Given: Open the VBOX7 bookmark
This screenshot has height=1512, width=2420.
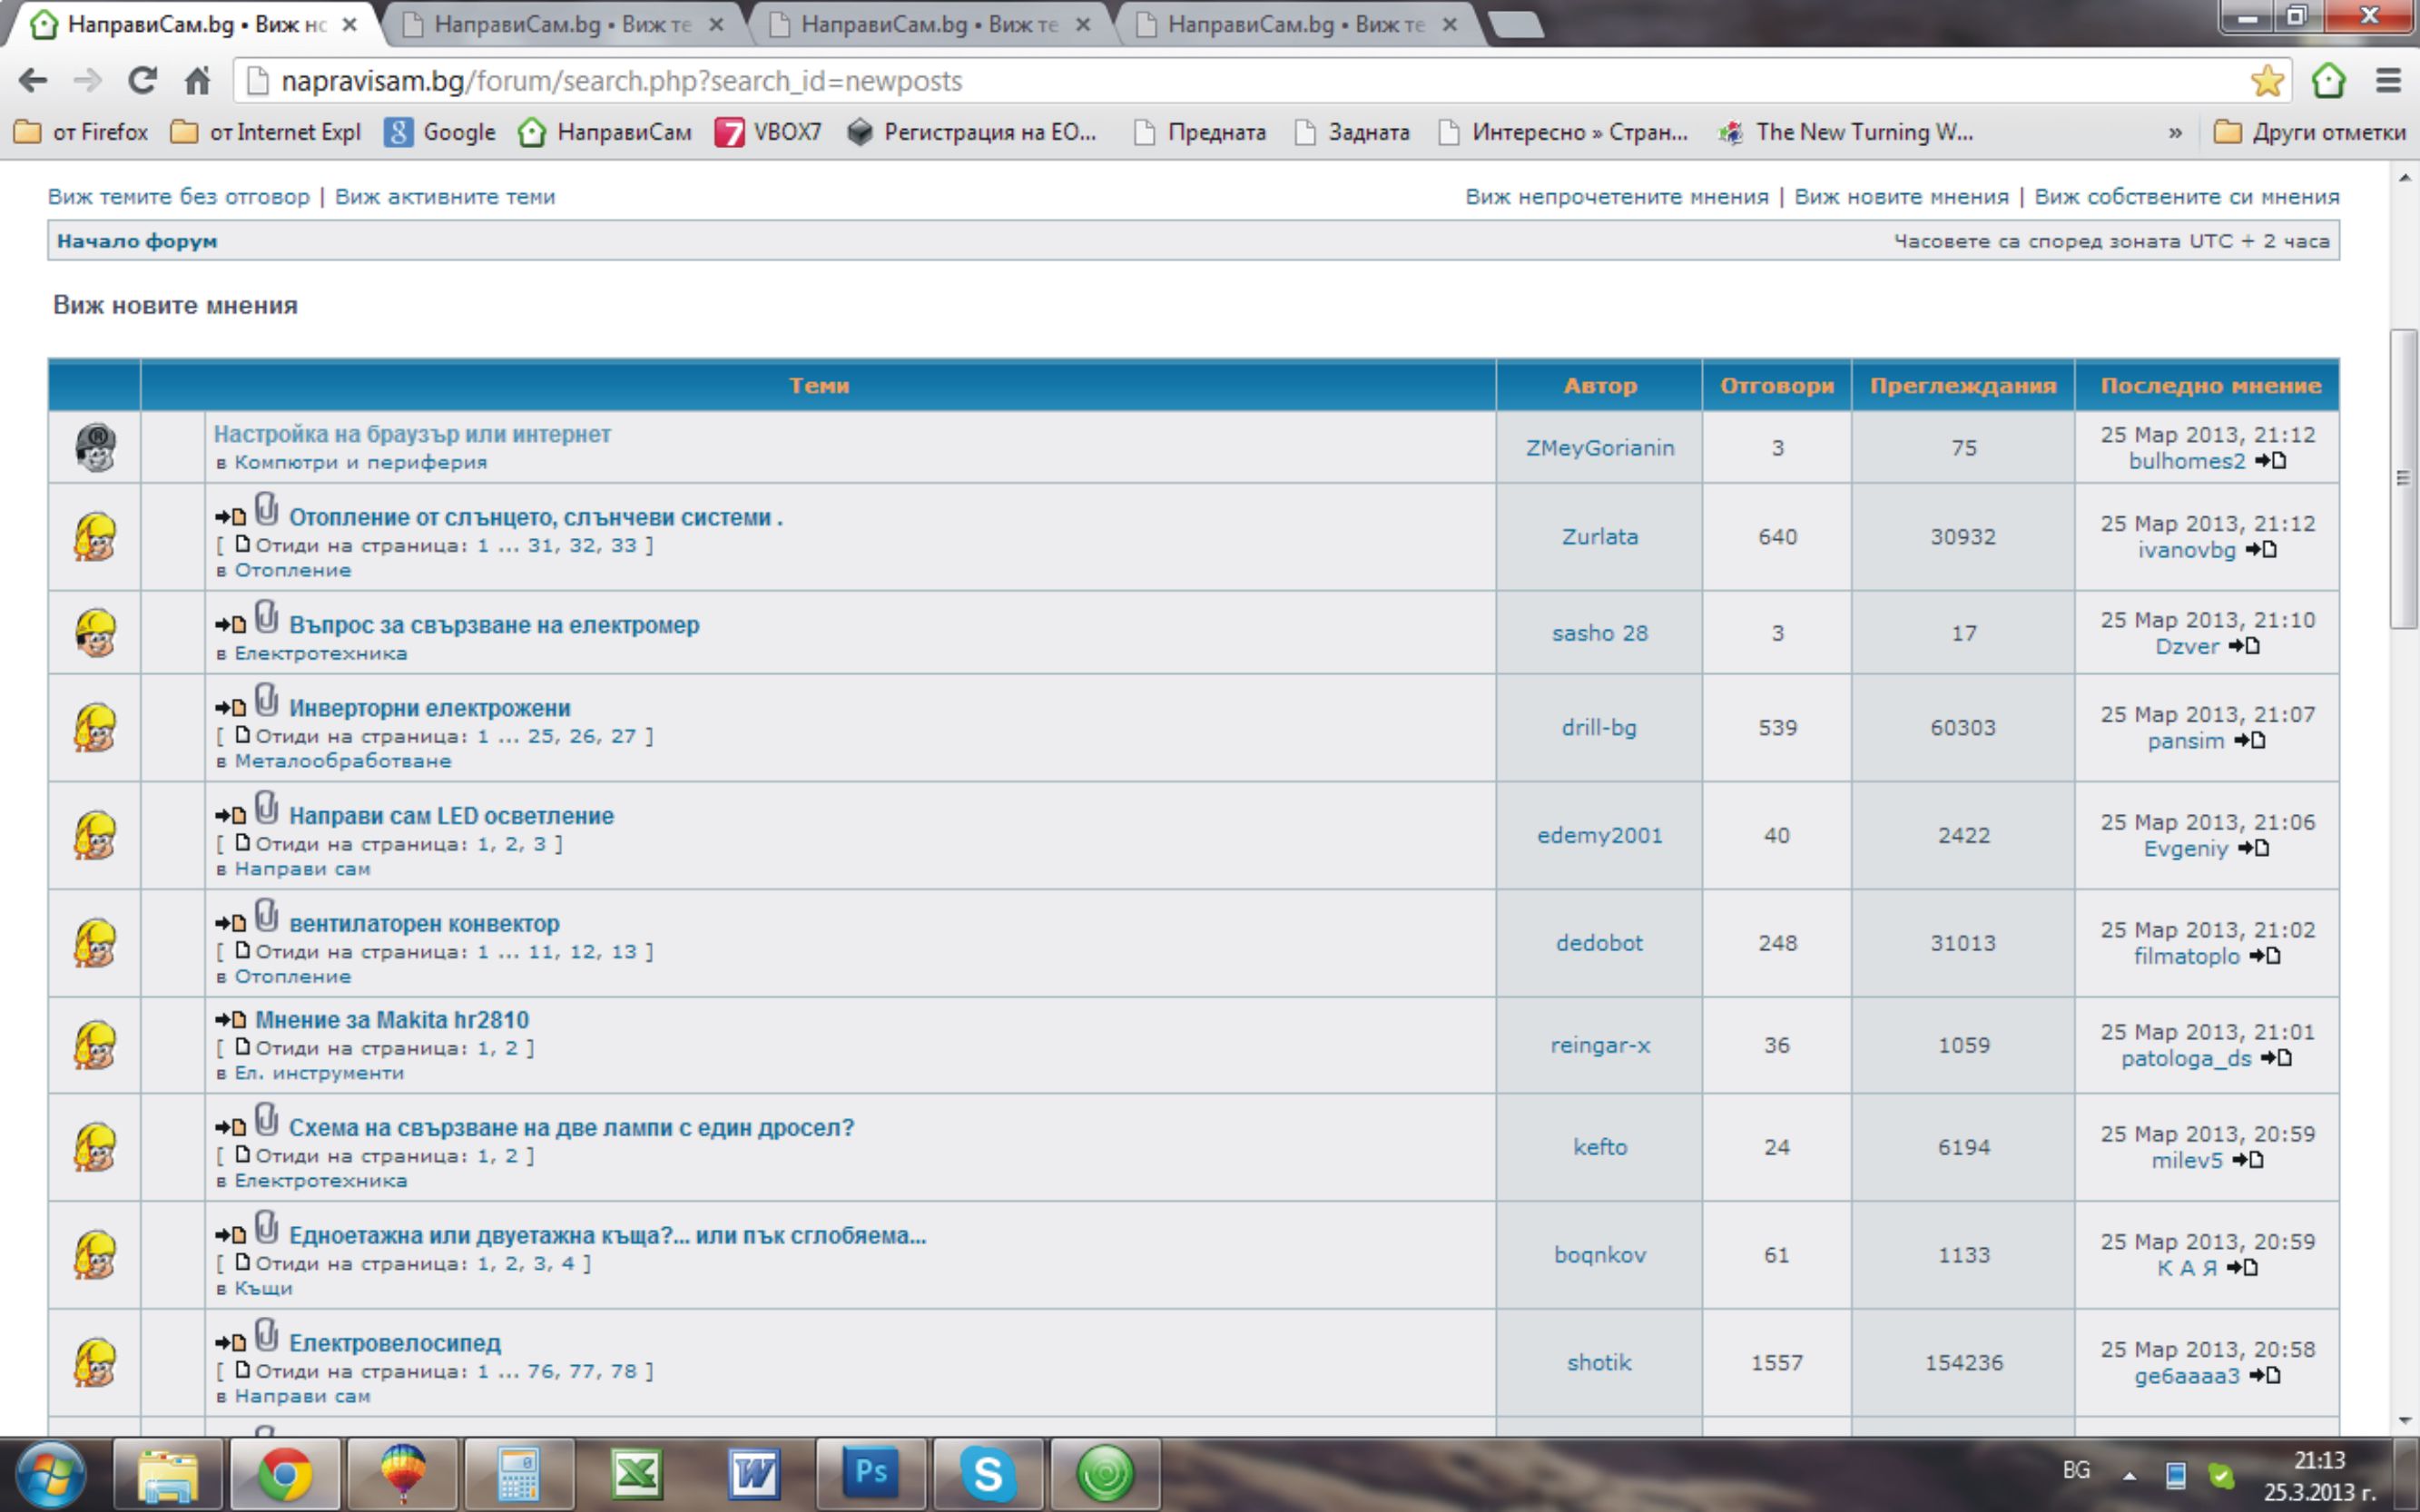Looking at the screenshot, I should coord(768,132).
